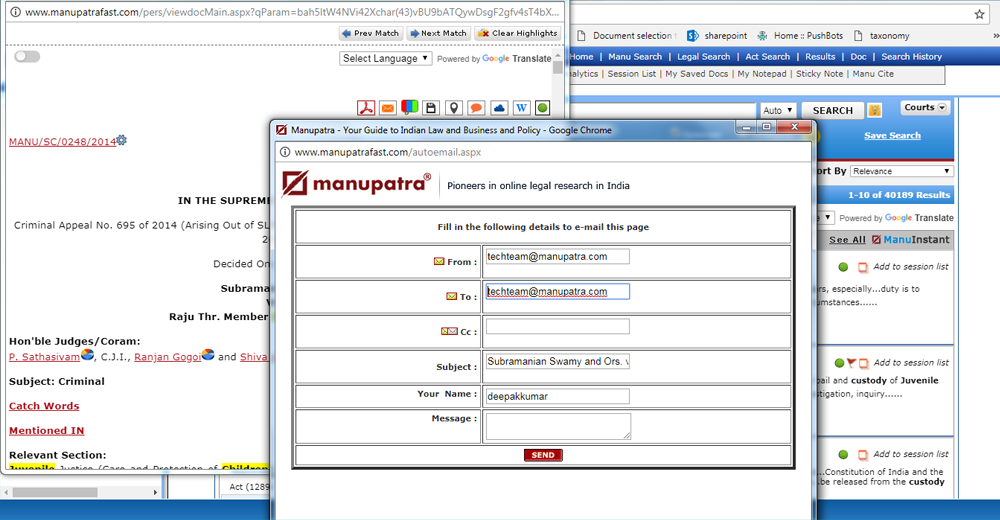The image size is (1000, 520).
Task: Add third result to session list icon
Action: pos(863,455)
